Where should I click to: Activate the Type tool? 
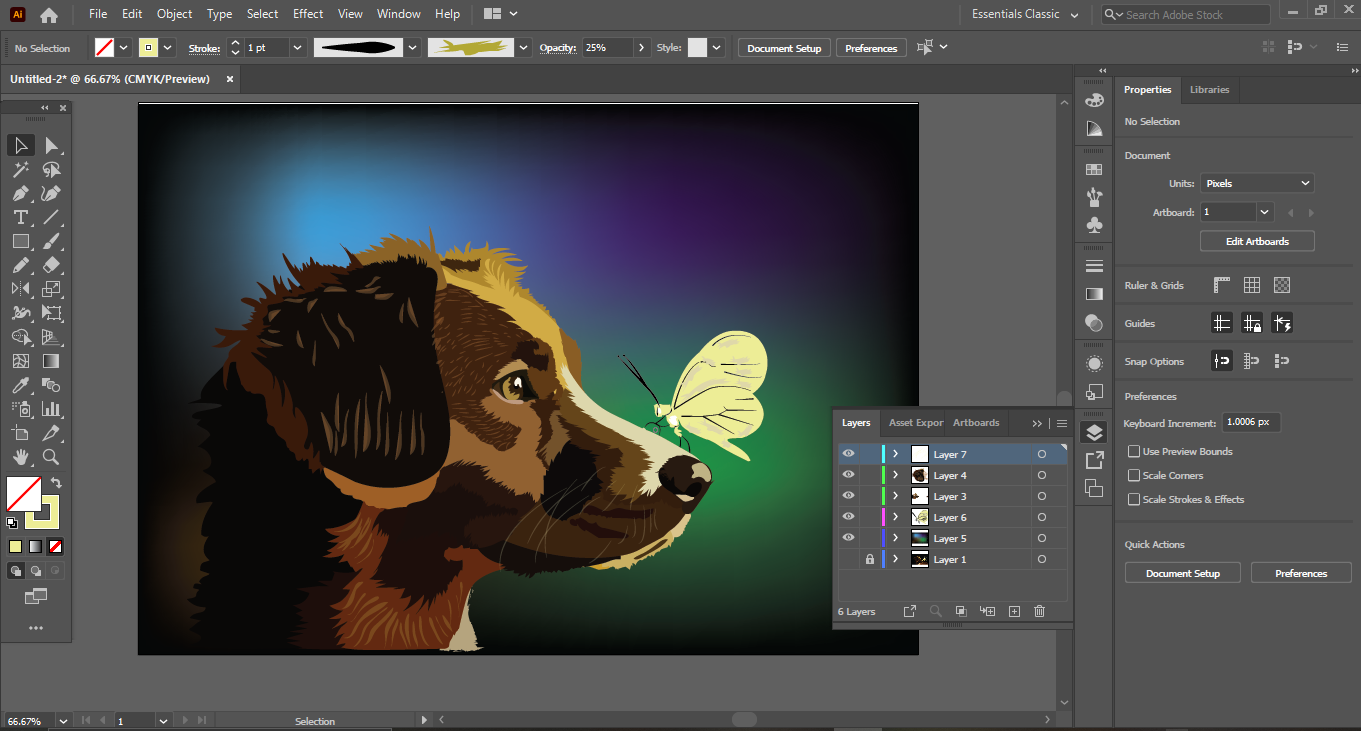(x=21, y=217)
